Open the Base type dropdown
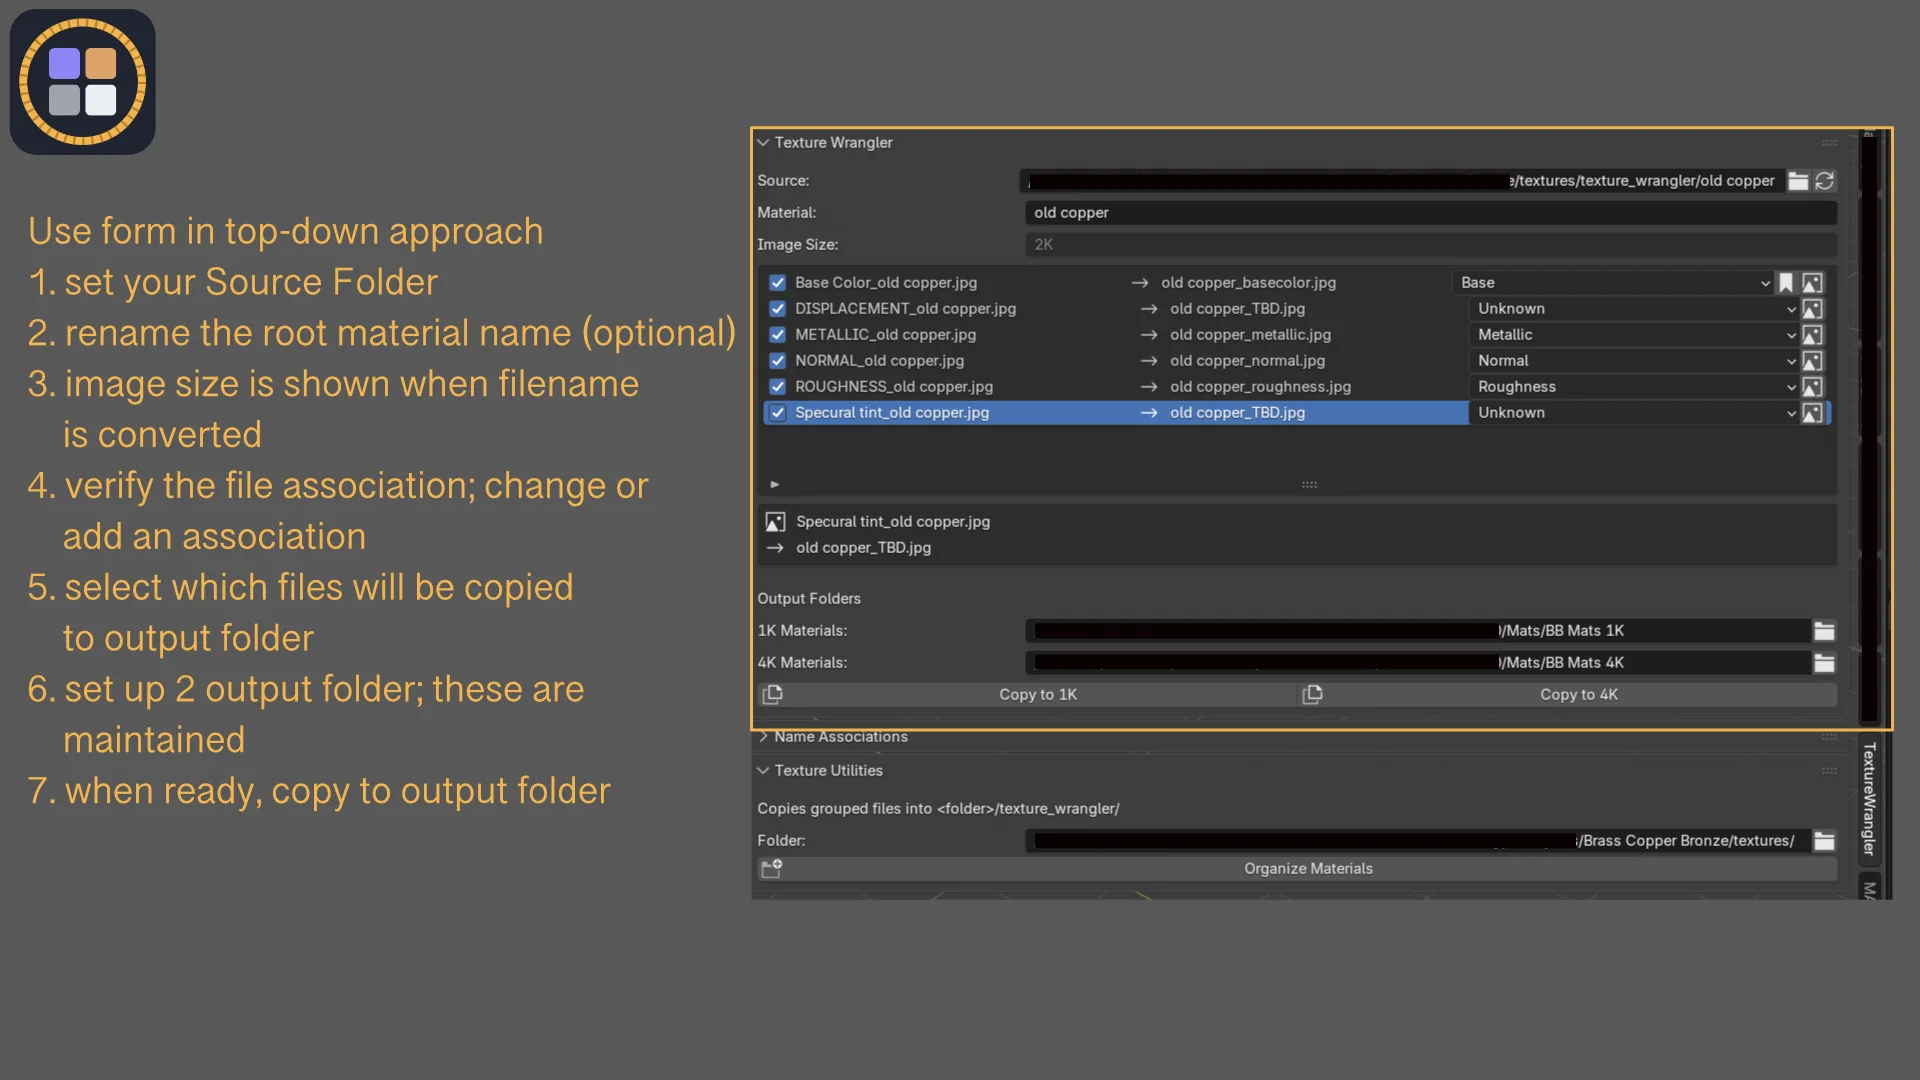This screenshot has width=1920, height=1080. pos(1613,283)
